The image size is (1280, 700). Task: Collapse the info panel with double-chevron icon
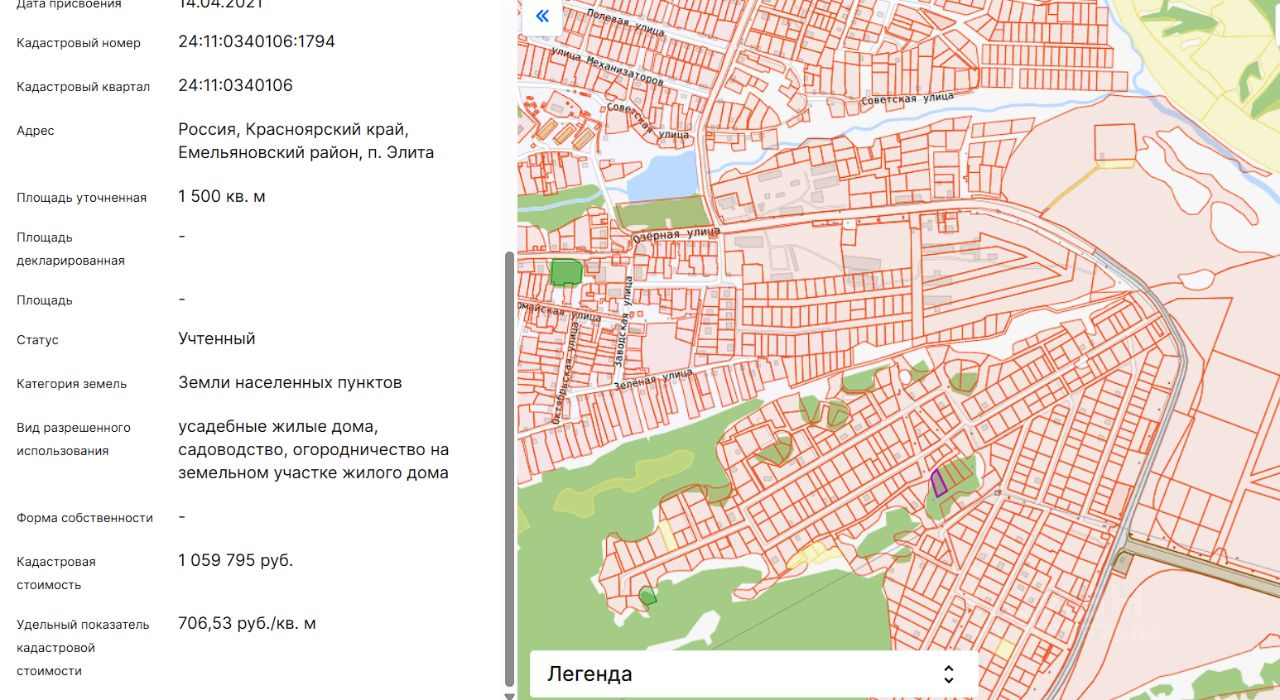click(x=542, y=16)
